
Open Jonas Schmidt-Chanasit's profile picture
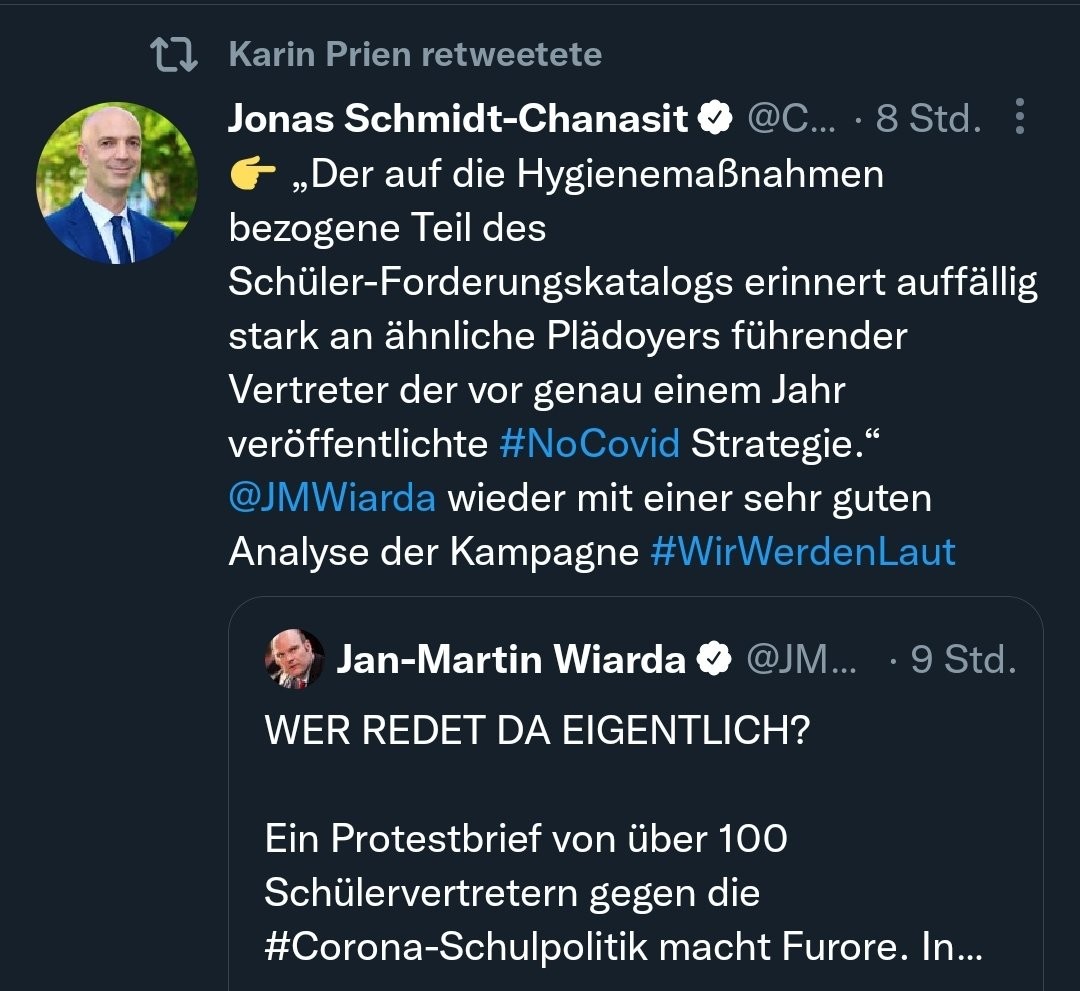pyautogui.click(x=117, y=183)
